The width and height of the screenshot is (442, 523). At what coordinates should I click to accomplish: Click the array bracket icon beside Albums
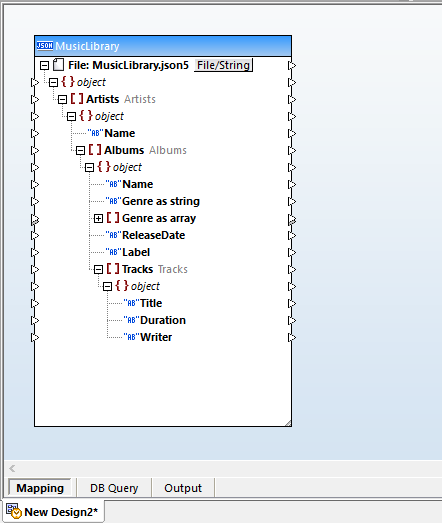pos(95,150)
